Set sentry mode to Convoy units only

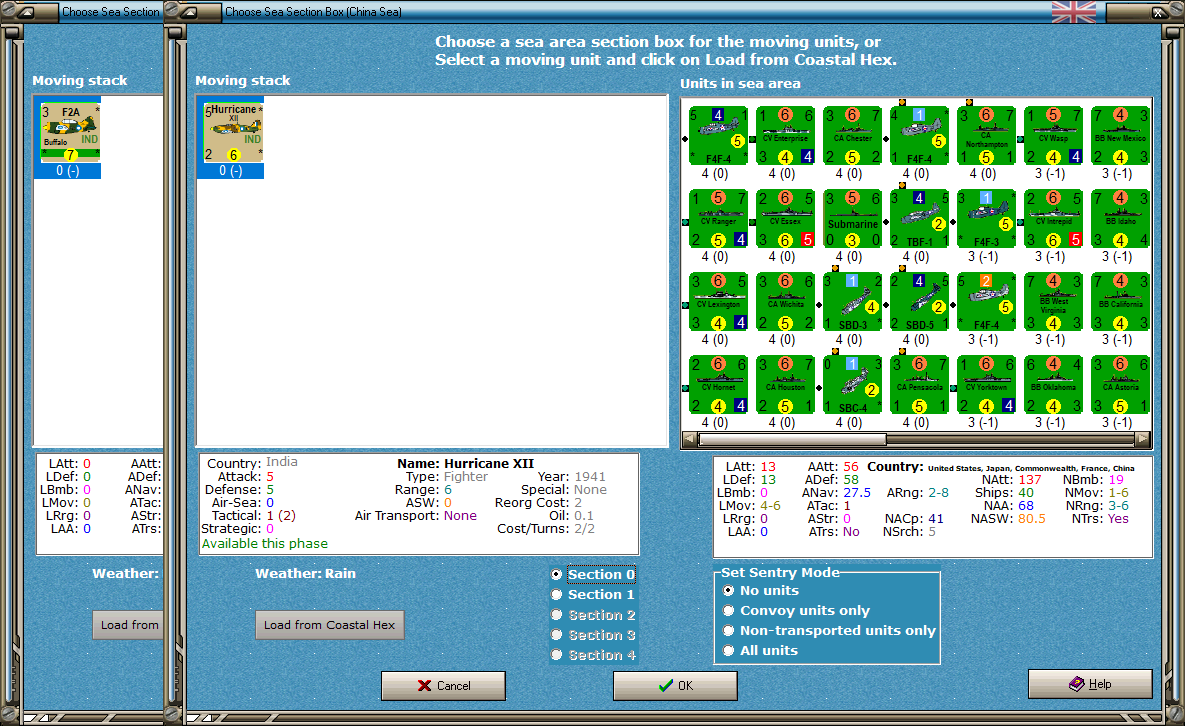797,610
